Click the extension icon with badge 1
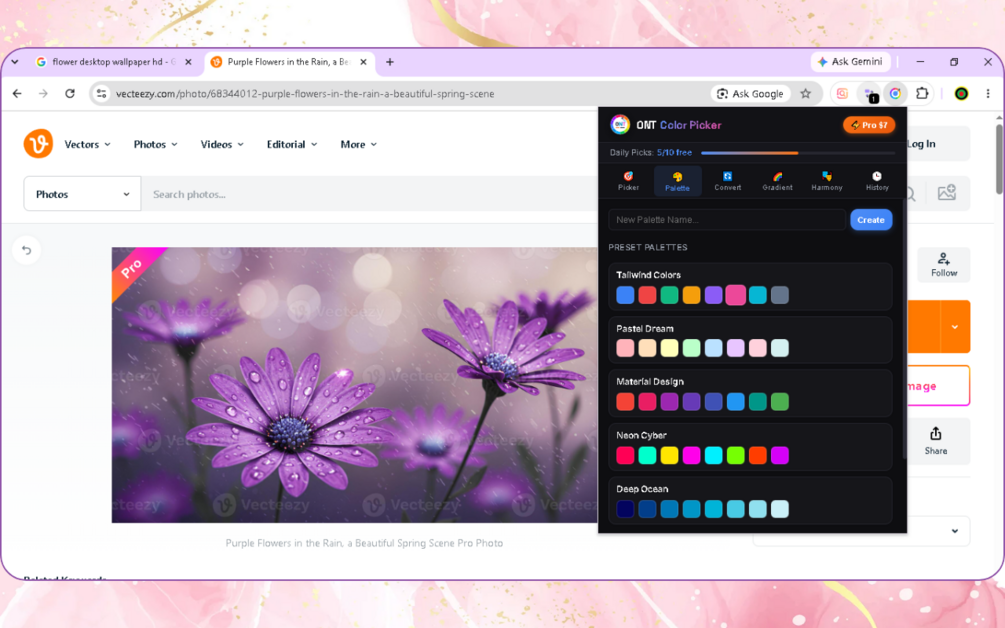Image resolution: width=1005 pixels, height=628 pixels. click(869, 94)
